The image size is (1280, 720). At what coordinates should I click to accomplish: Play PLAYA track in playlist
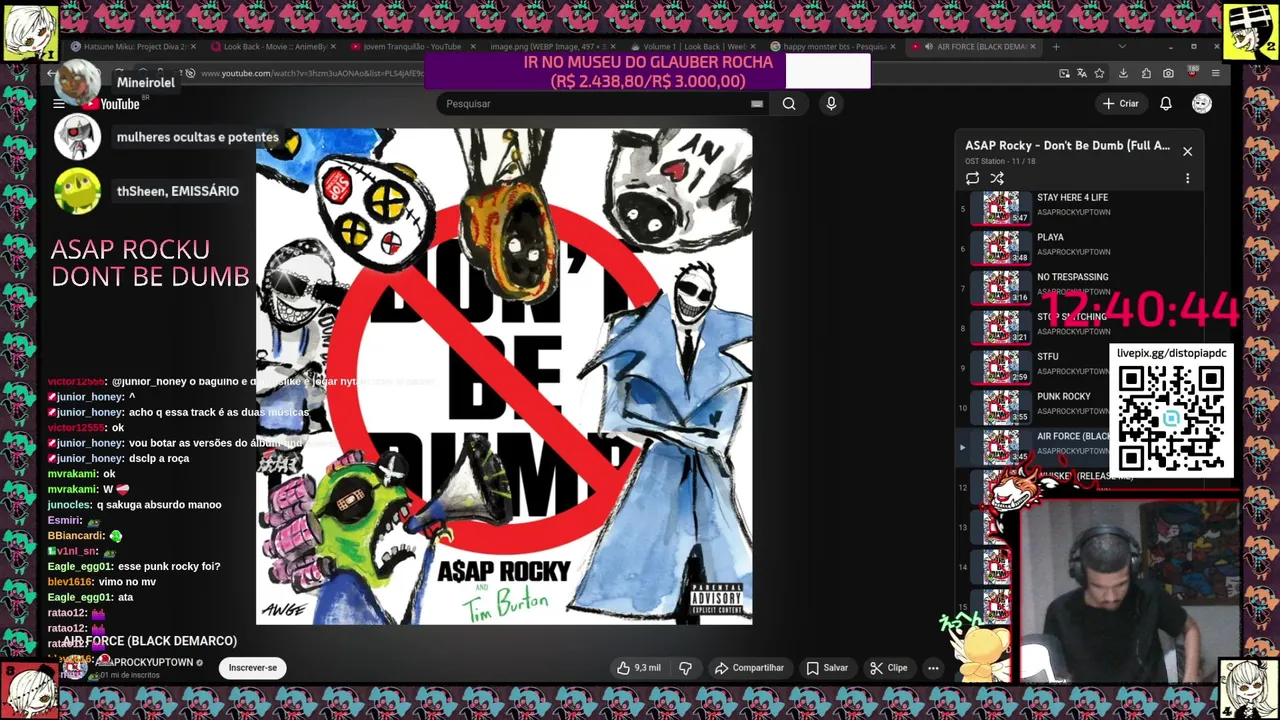coord(1080,249)
